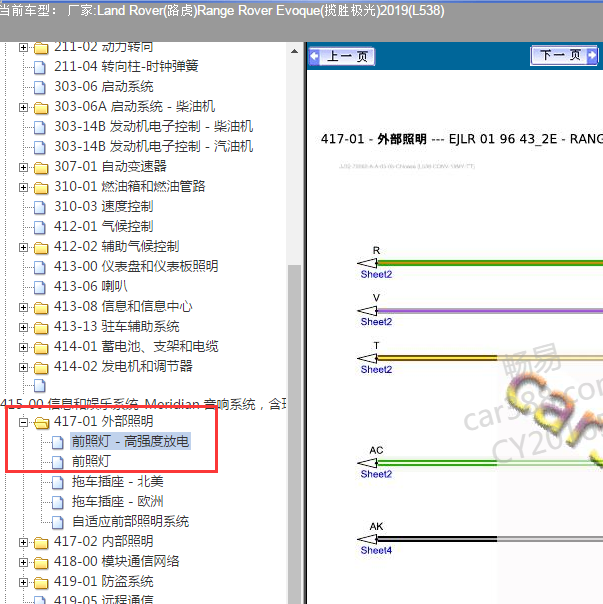603x604 pixels.
Task: Click page icon of 拖车插座 - 北美
Action: pos(58,482)
